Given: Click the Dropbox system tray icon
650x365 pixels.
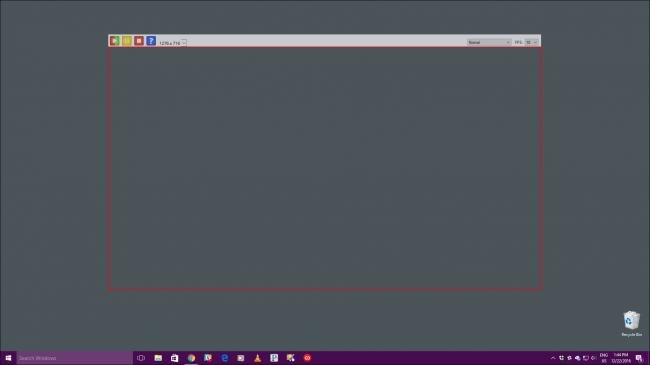Looking at the screenshot, I should point(570,358).
